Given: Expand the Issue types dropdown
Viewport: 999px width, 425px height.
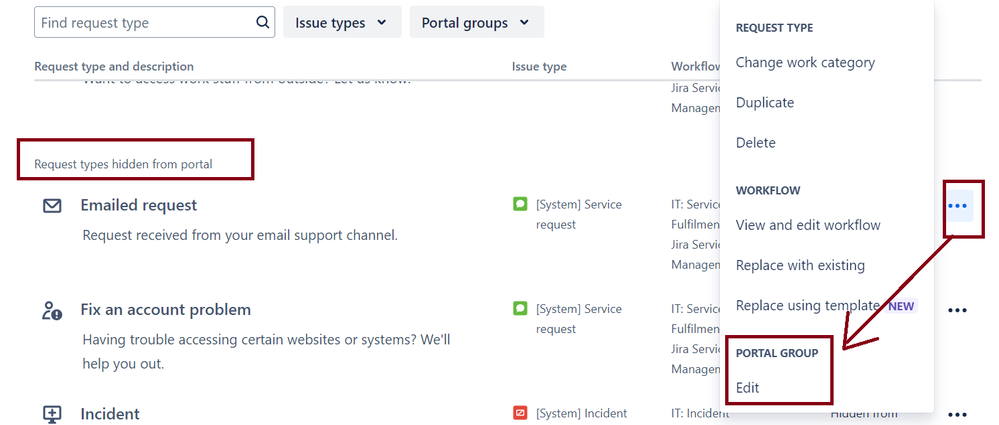Looking at the screenshot, I should point(342,22).
